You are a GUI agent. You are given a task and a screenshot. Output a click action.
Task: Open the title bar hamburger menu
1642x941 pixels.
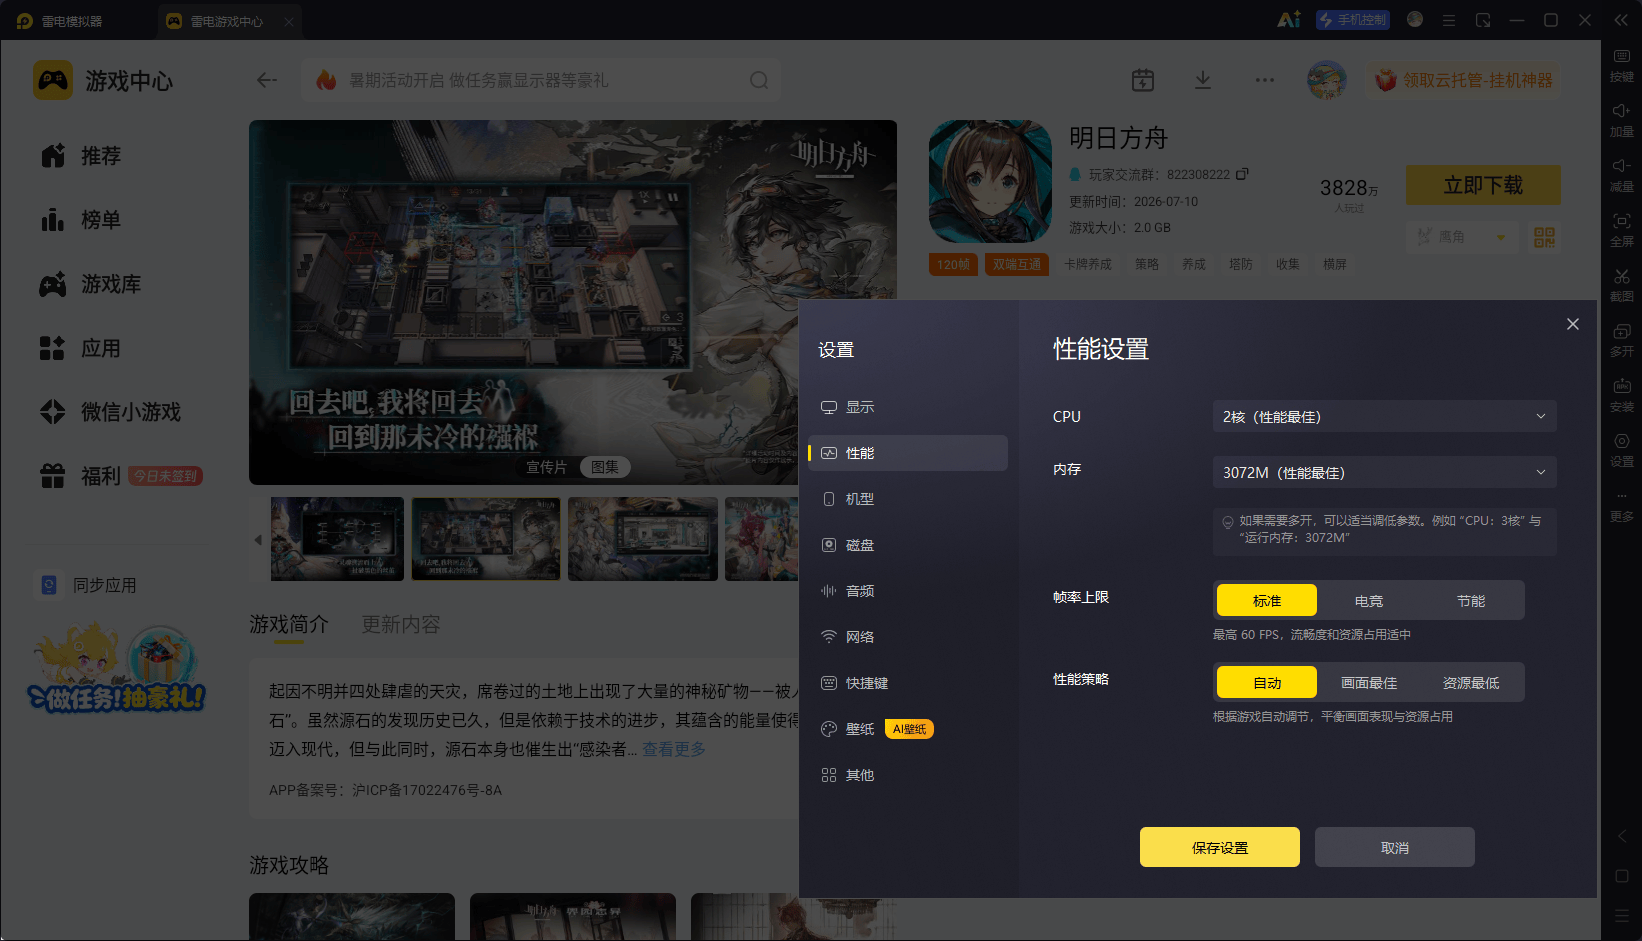[1448, 20]
